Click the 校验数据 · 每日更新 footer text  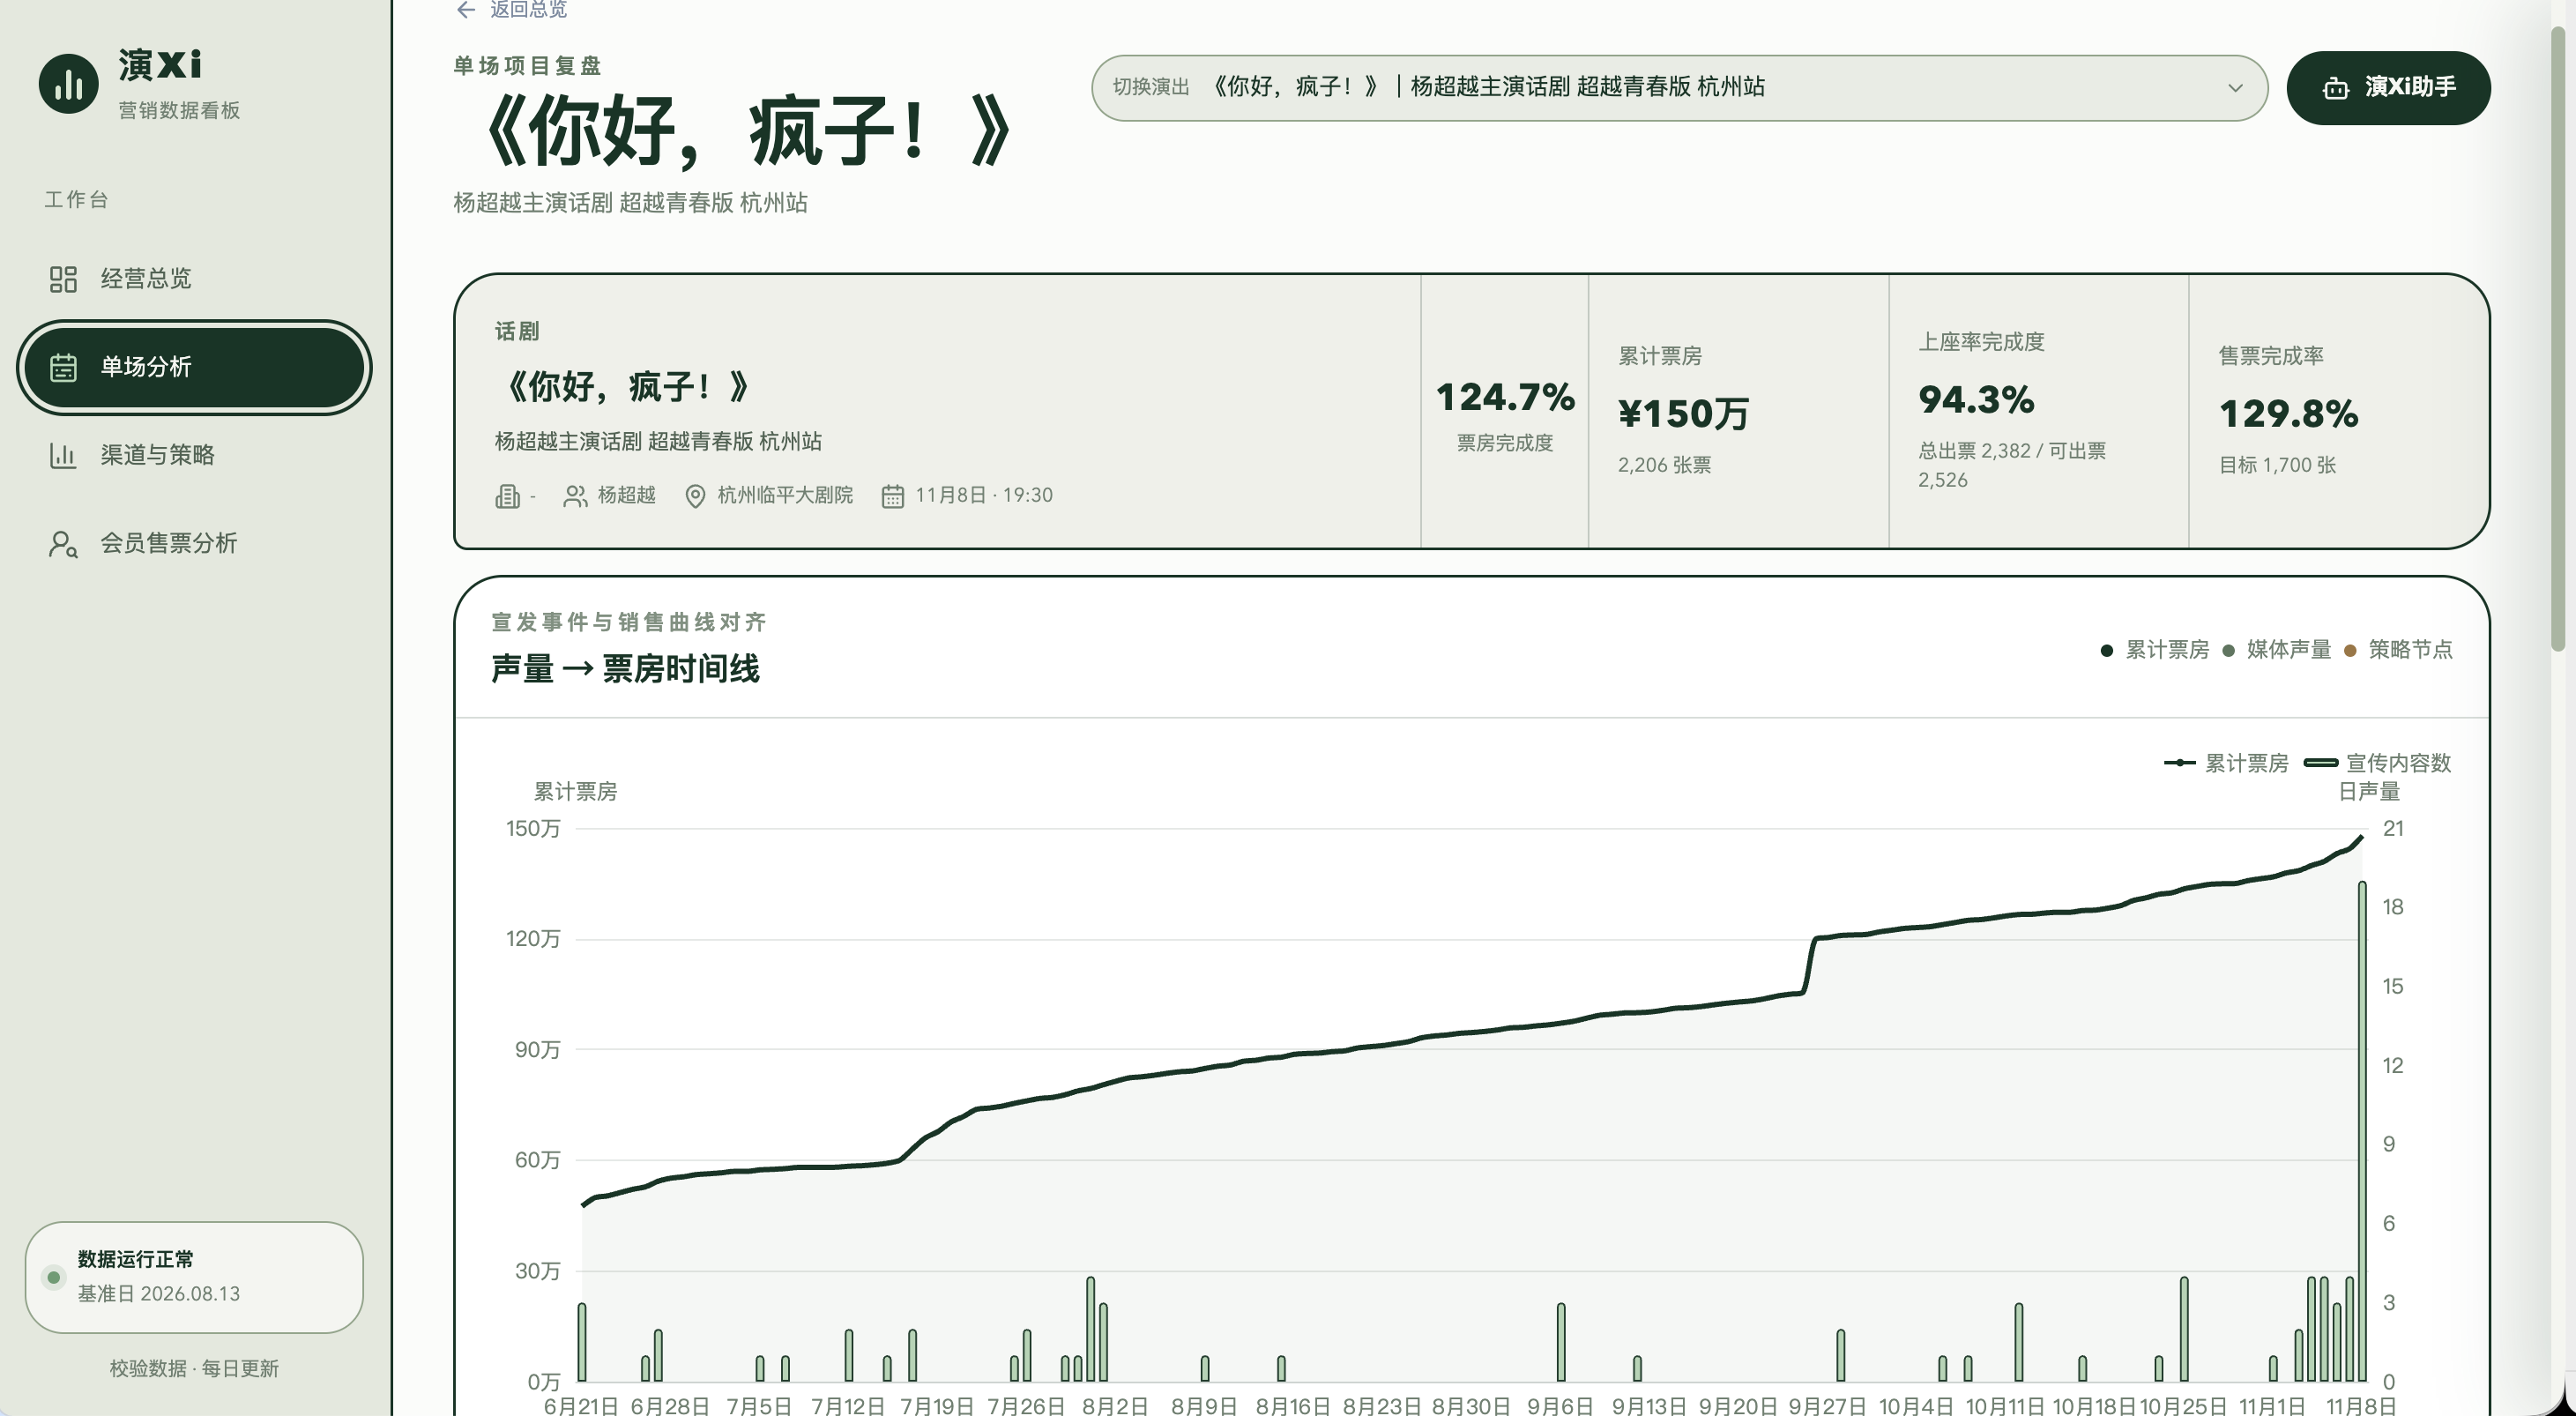194,1368
